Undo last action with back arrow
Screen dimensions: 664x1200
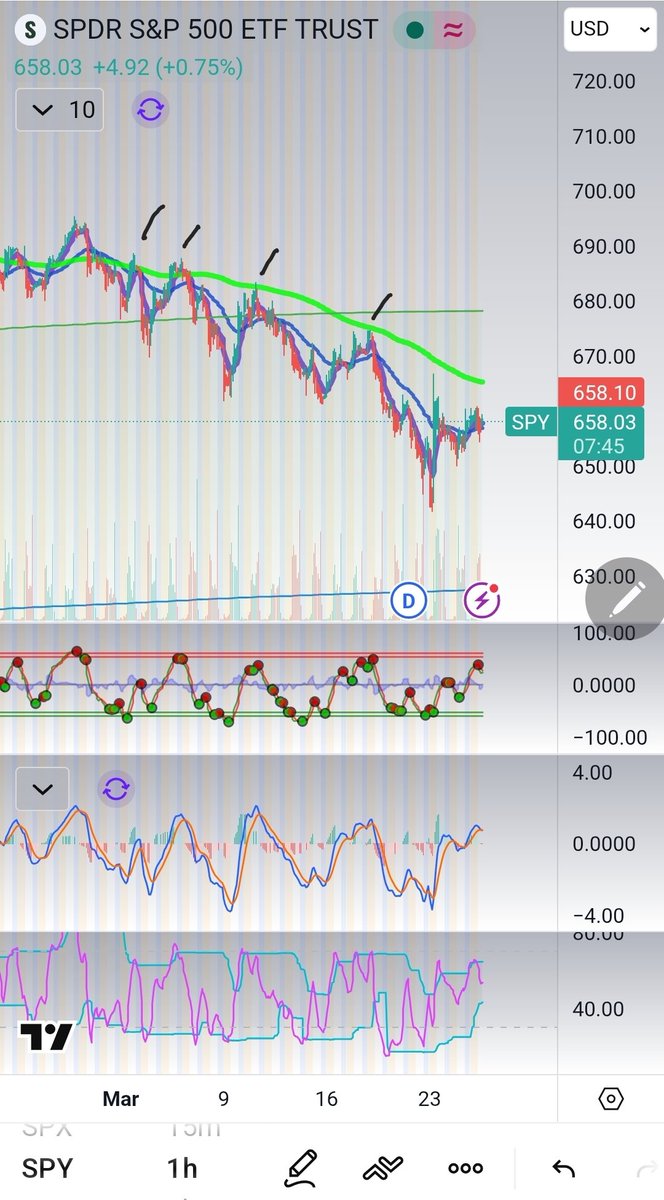564,1168
